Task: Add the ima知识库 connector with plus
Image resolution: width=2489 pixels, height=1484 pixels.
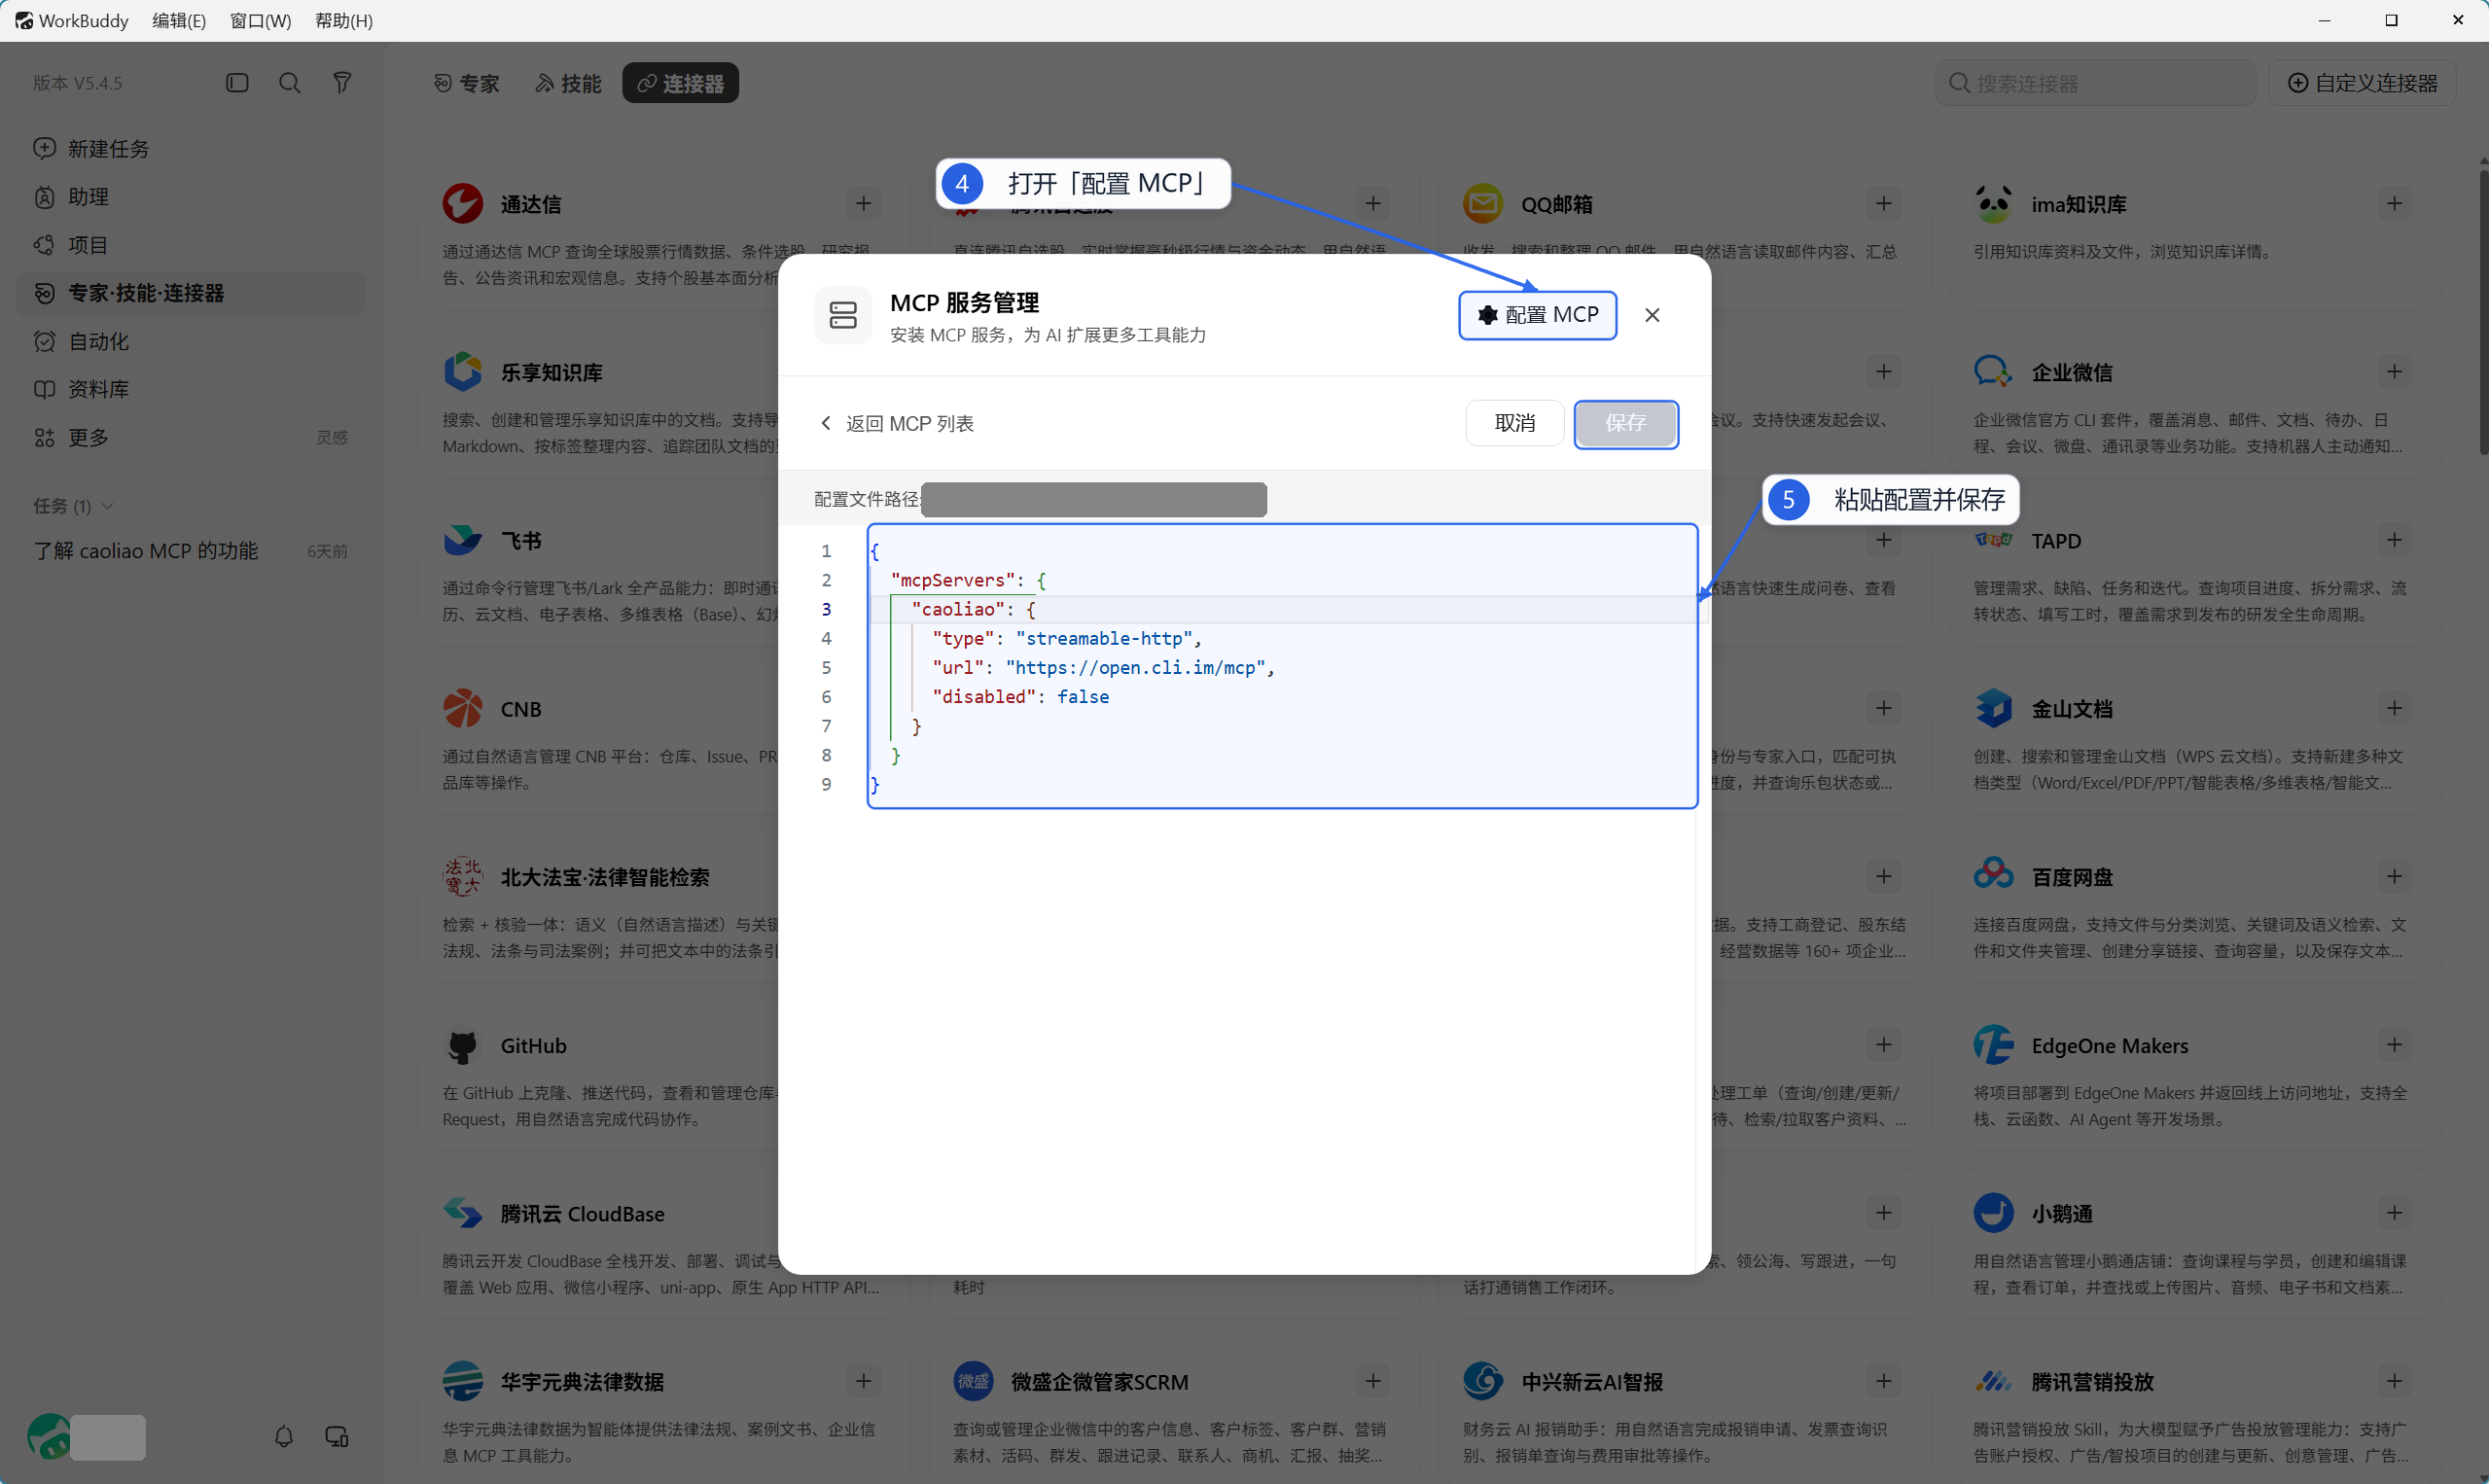Action: coord(2394,204)
